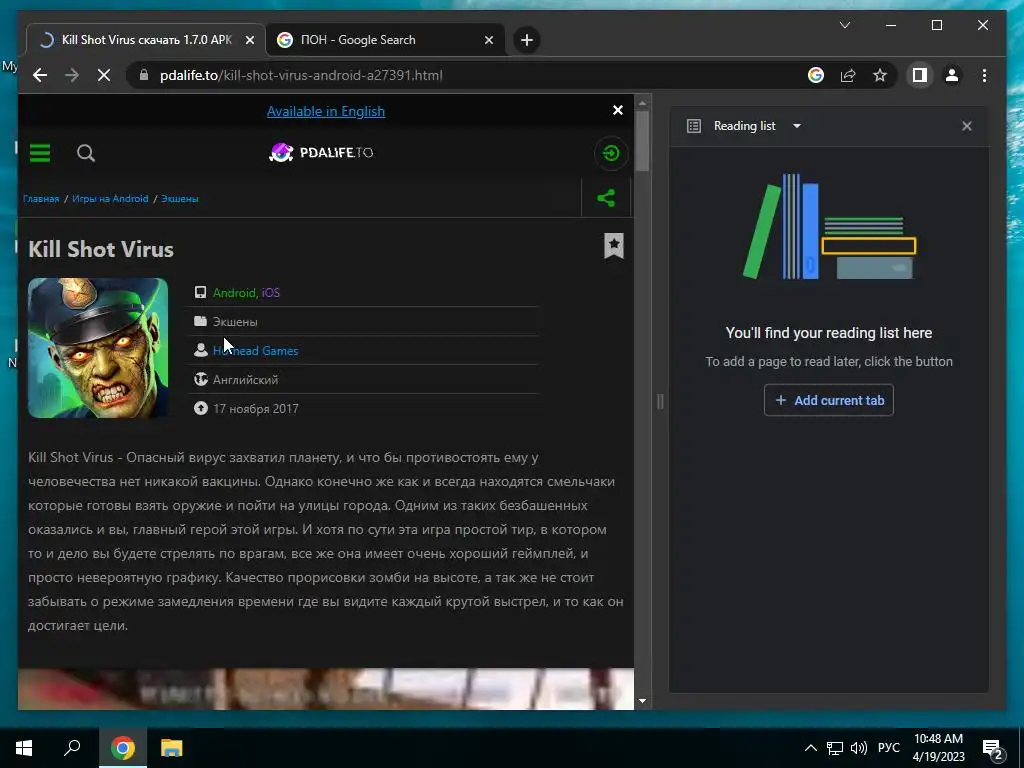Screen dimensions: 1024x768
Task: Go to Главная breadcrumb
Action: click(41, 199)
